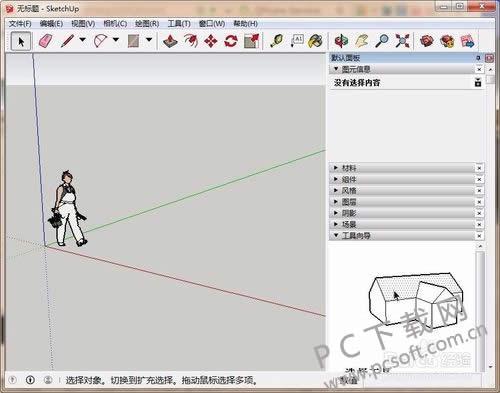
Task: Open the arc tool dropdown arrow
Action: pos(116,40)
